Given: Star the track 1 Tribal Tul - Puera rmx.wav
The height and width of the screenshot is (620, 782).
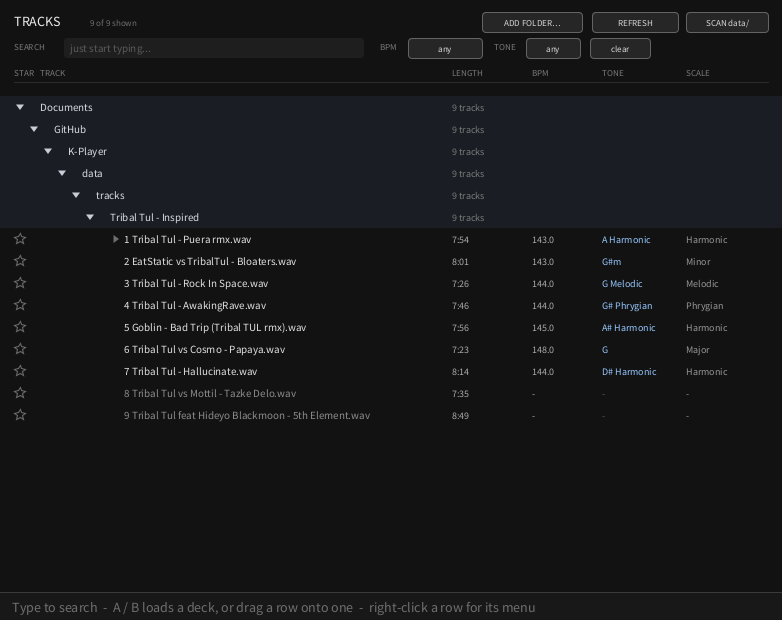Looking at the screenshot, I should point(20,239).
